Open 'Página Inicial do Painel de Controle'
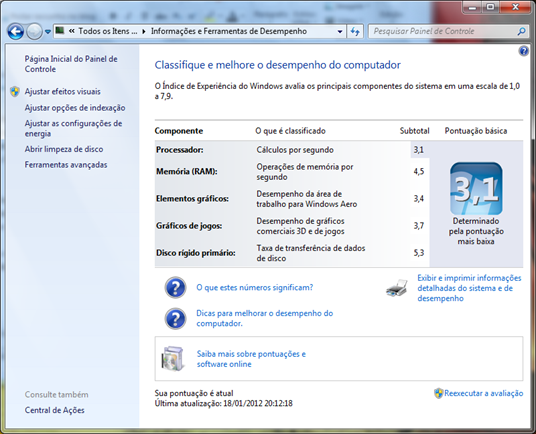The image size is (536, 434). click(71, 64)
